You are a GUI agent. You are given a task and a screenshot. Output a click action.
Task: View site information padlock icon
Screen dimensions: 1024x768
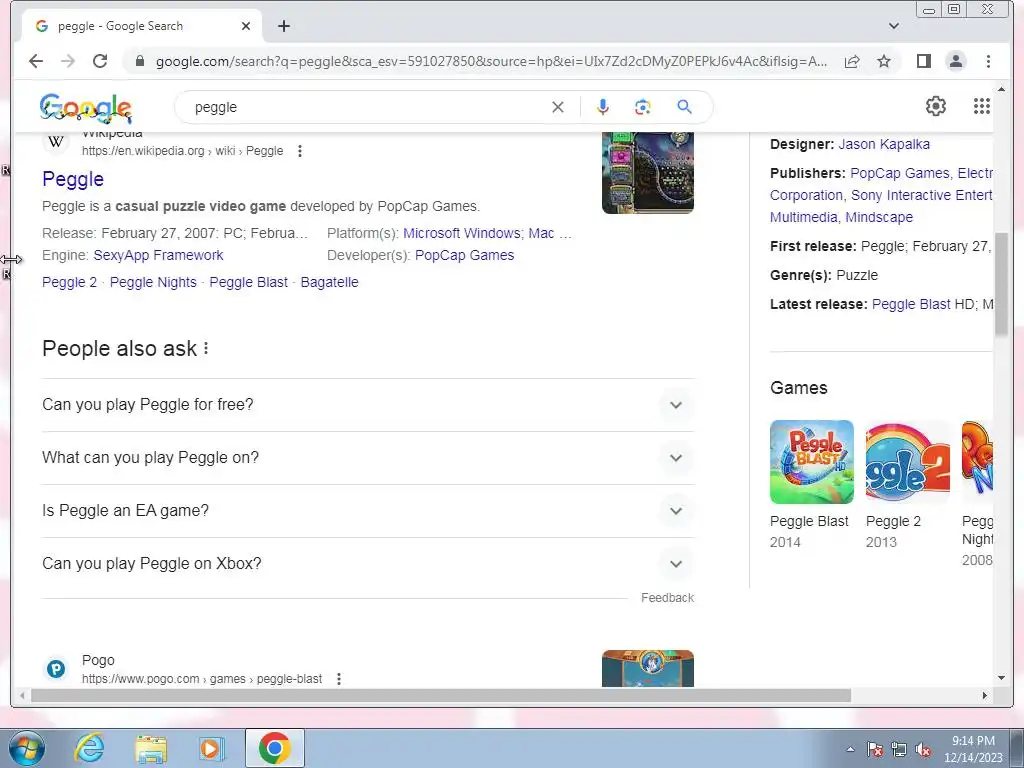coord(139,61)
